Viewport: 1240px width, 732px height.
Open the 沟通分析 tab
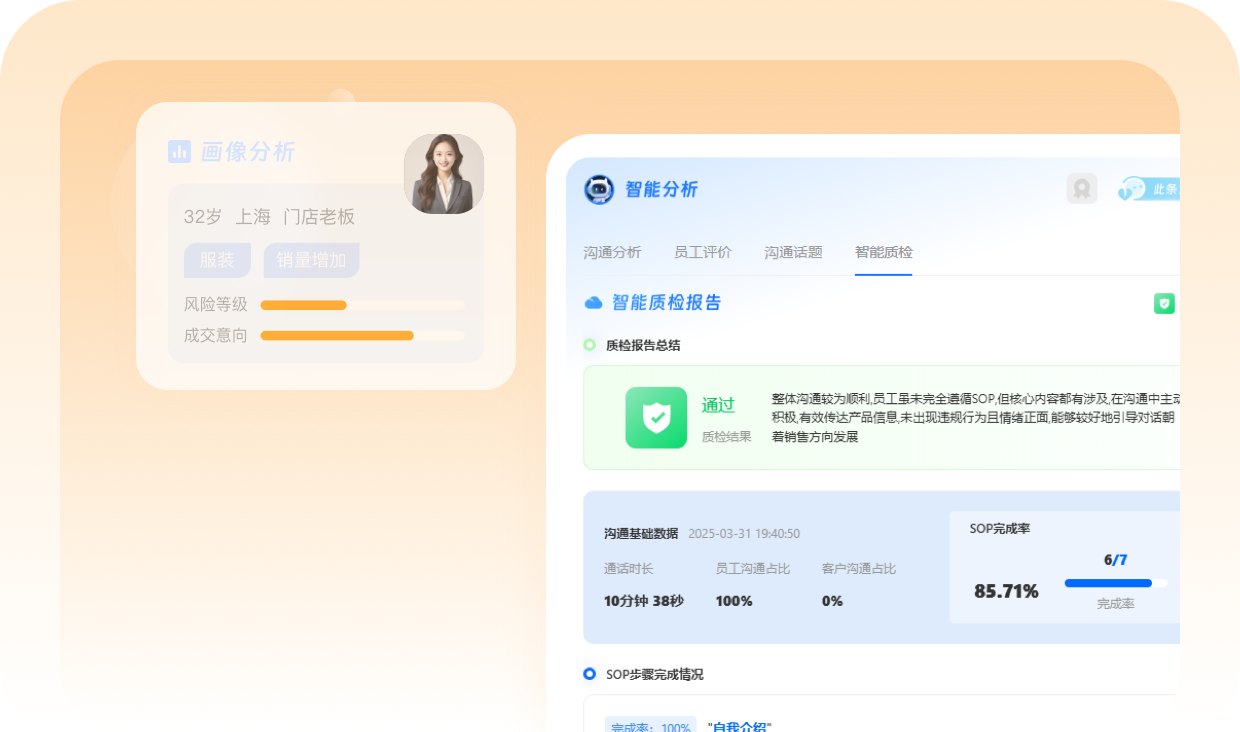pos(612,252)
